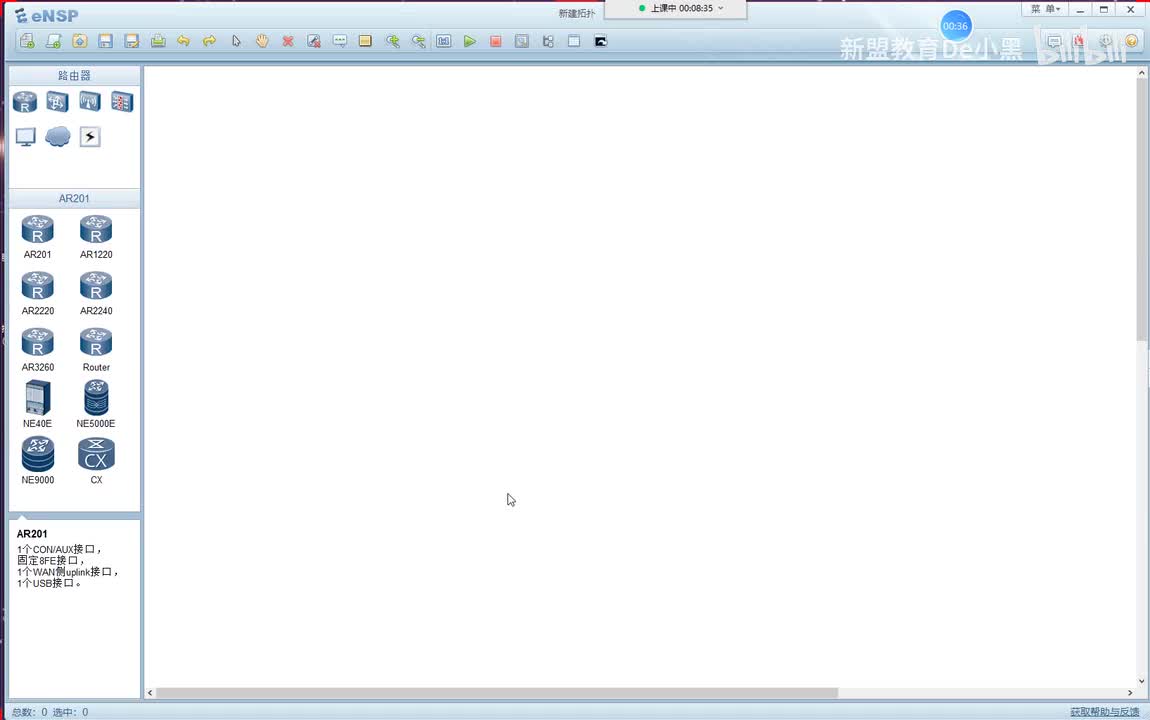1150x720 pixels.
Task: Reset canvas zoom to 1:1
Action: (444, 41)
